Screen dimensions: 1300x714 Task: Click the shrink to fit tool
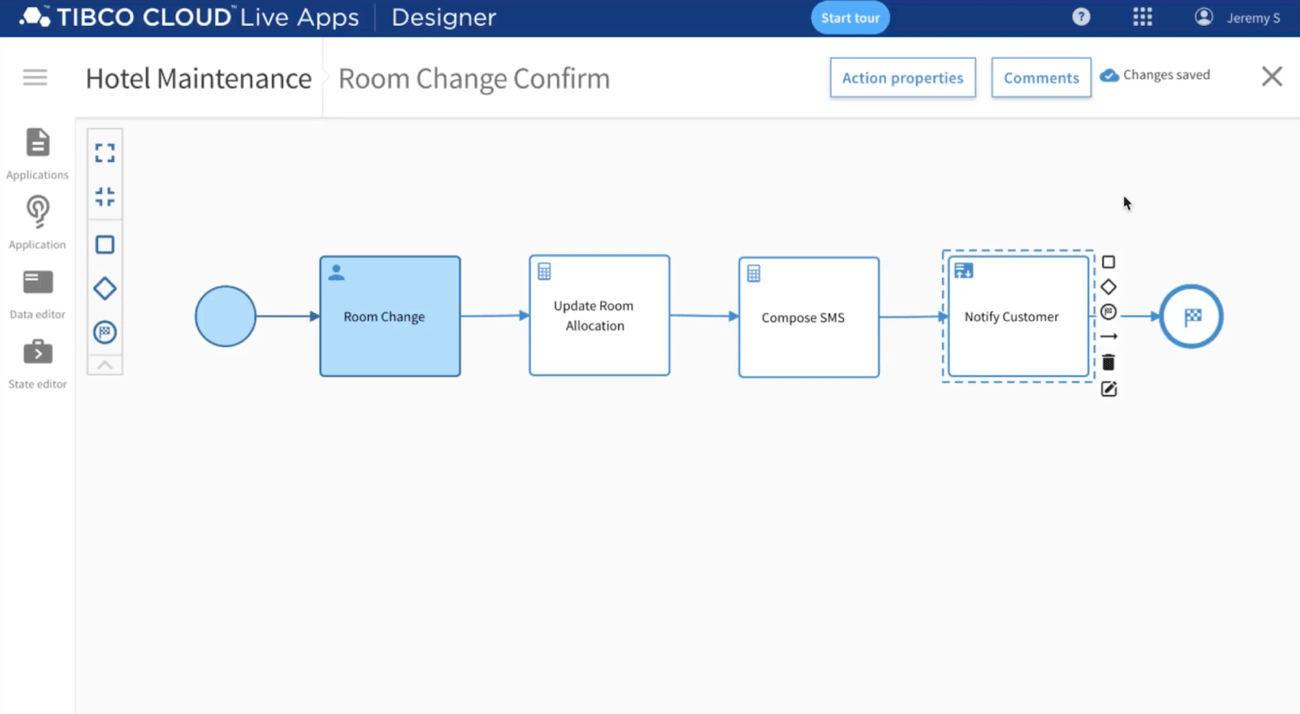[105, 197]
